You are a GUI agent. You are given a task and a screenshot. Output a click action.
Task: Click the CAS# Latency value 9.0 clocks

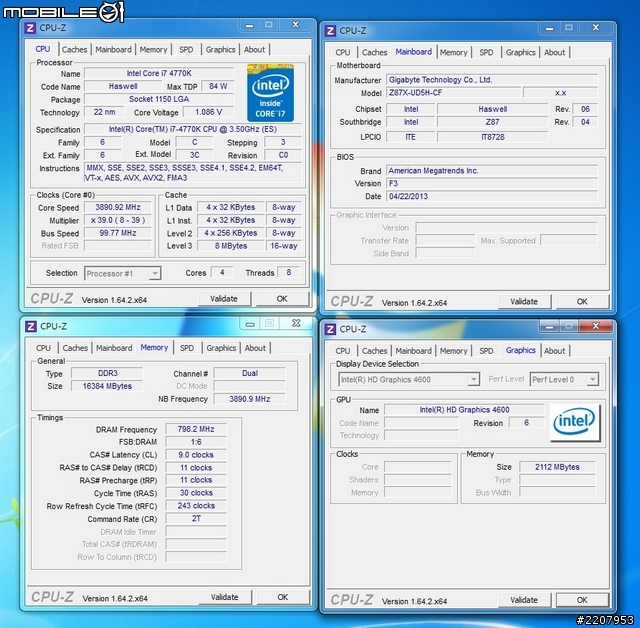tap(196, 455)
